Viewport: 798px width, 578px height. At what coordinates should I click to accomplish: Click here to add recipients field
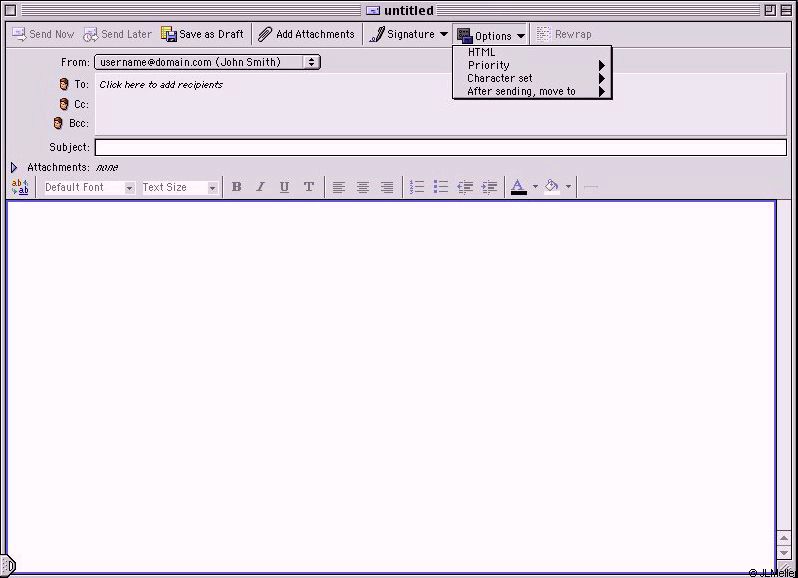coord(440,104)
